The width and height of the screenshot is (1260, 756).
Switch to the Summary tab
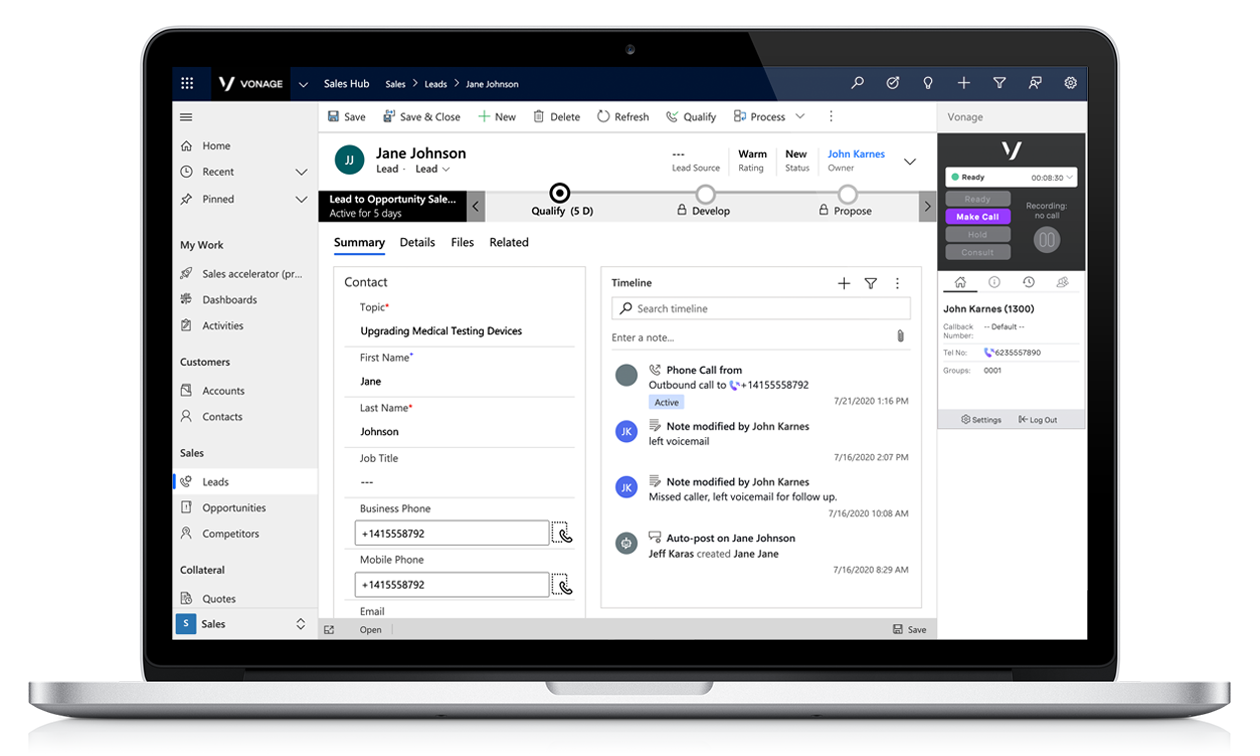point(359,243)
